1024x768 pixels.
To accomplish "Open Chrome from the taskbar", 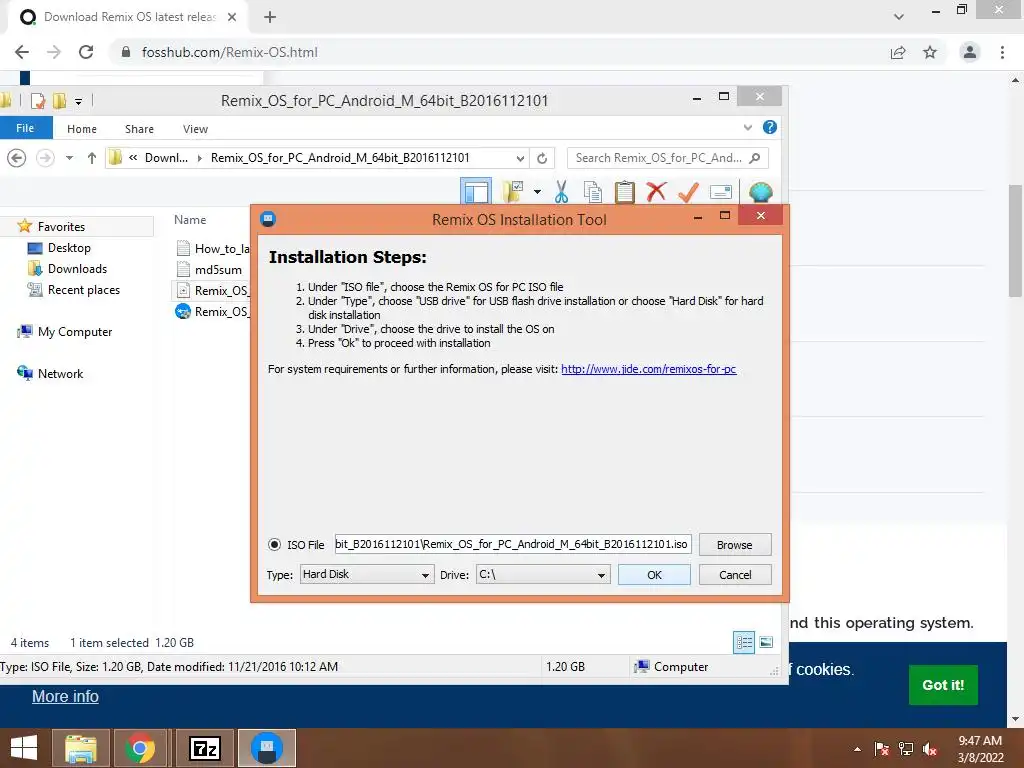I will point(140,748).
